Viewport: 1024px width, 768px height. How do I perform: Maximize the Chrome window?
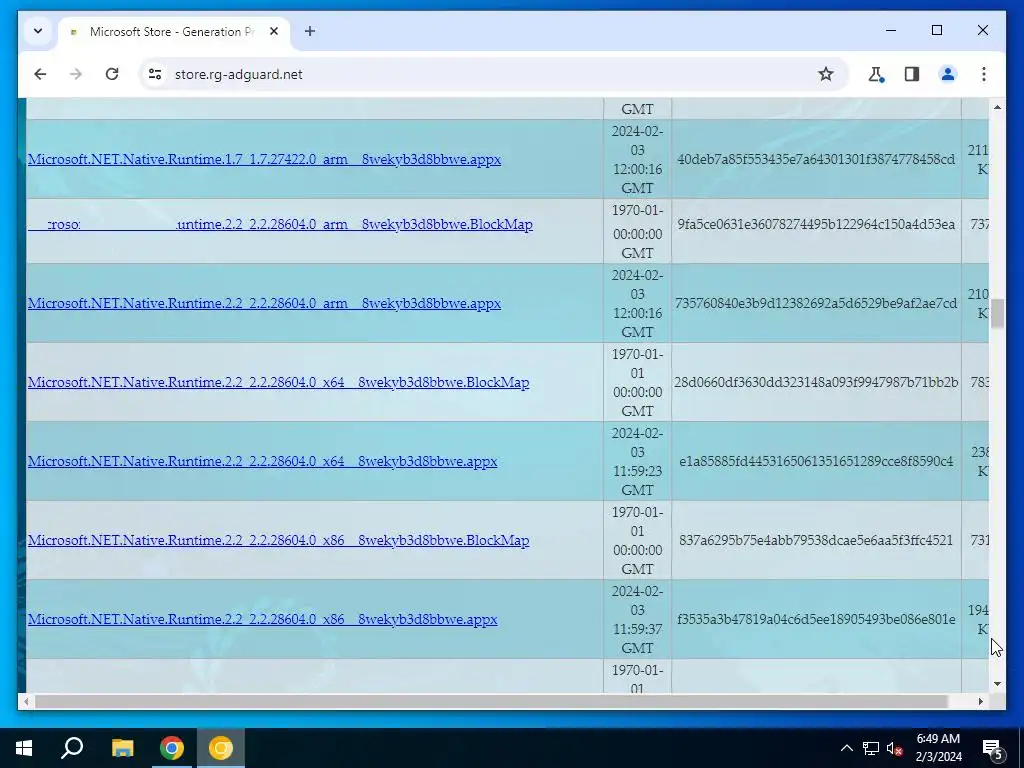936,30
